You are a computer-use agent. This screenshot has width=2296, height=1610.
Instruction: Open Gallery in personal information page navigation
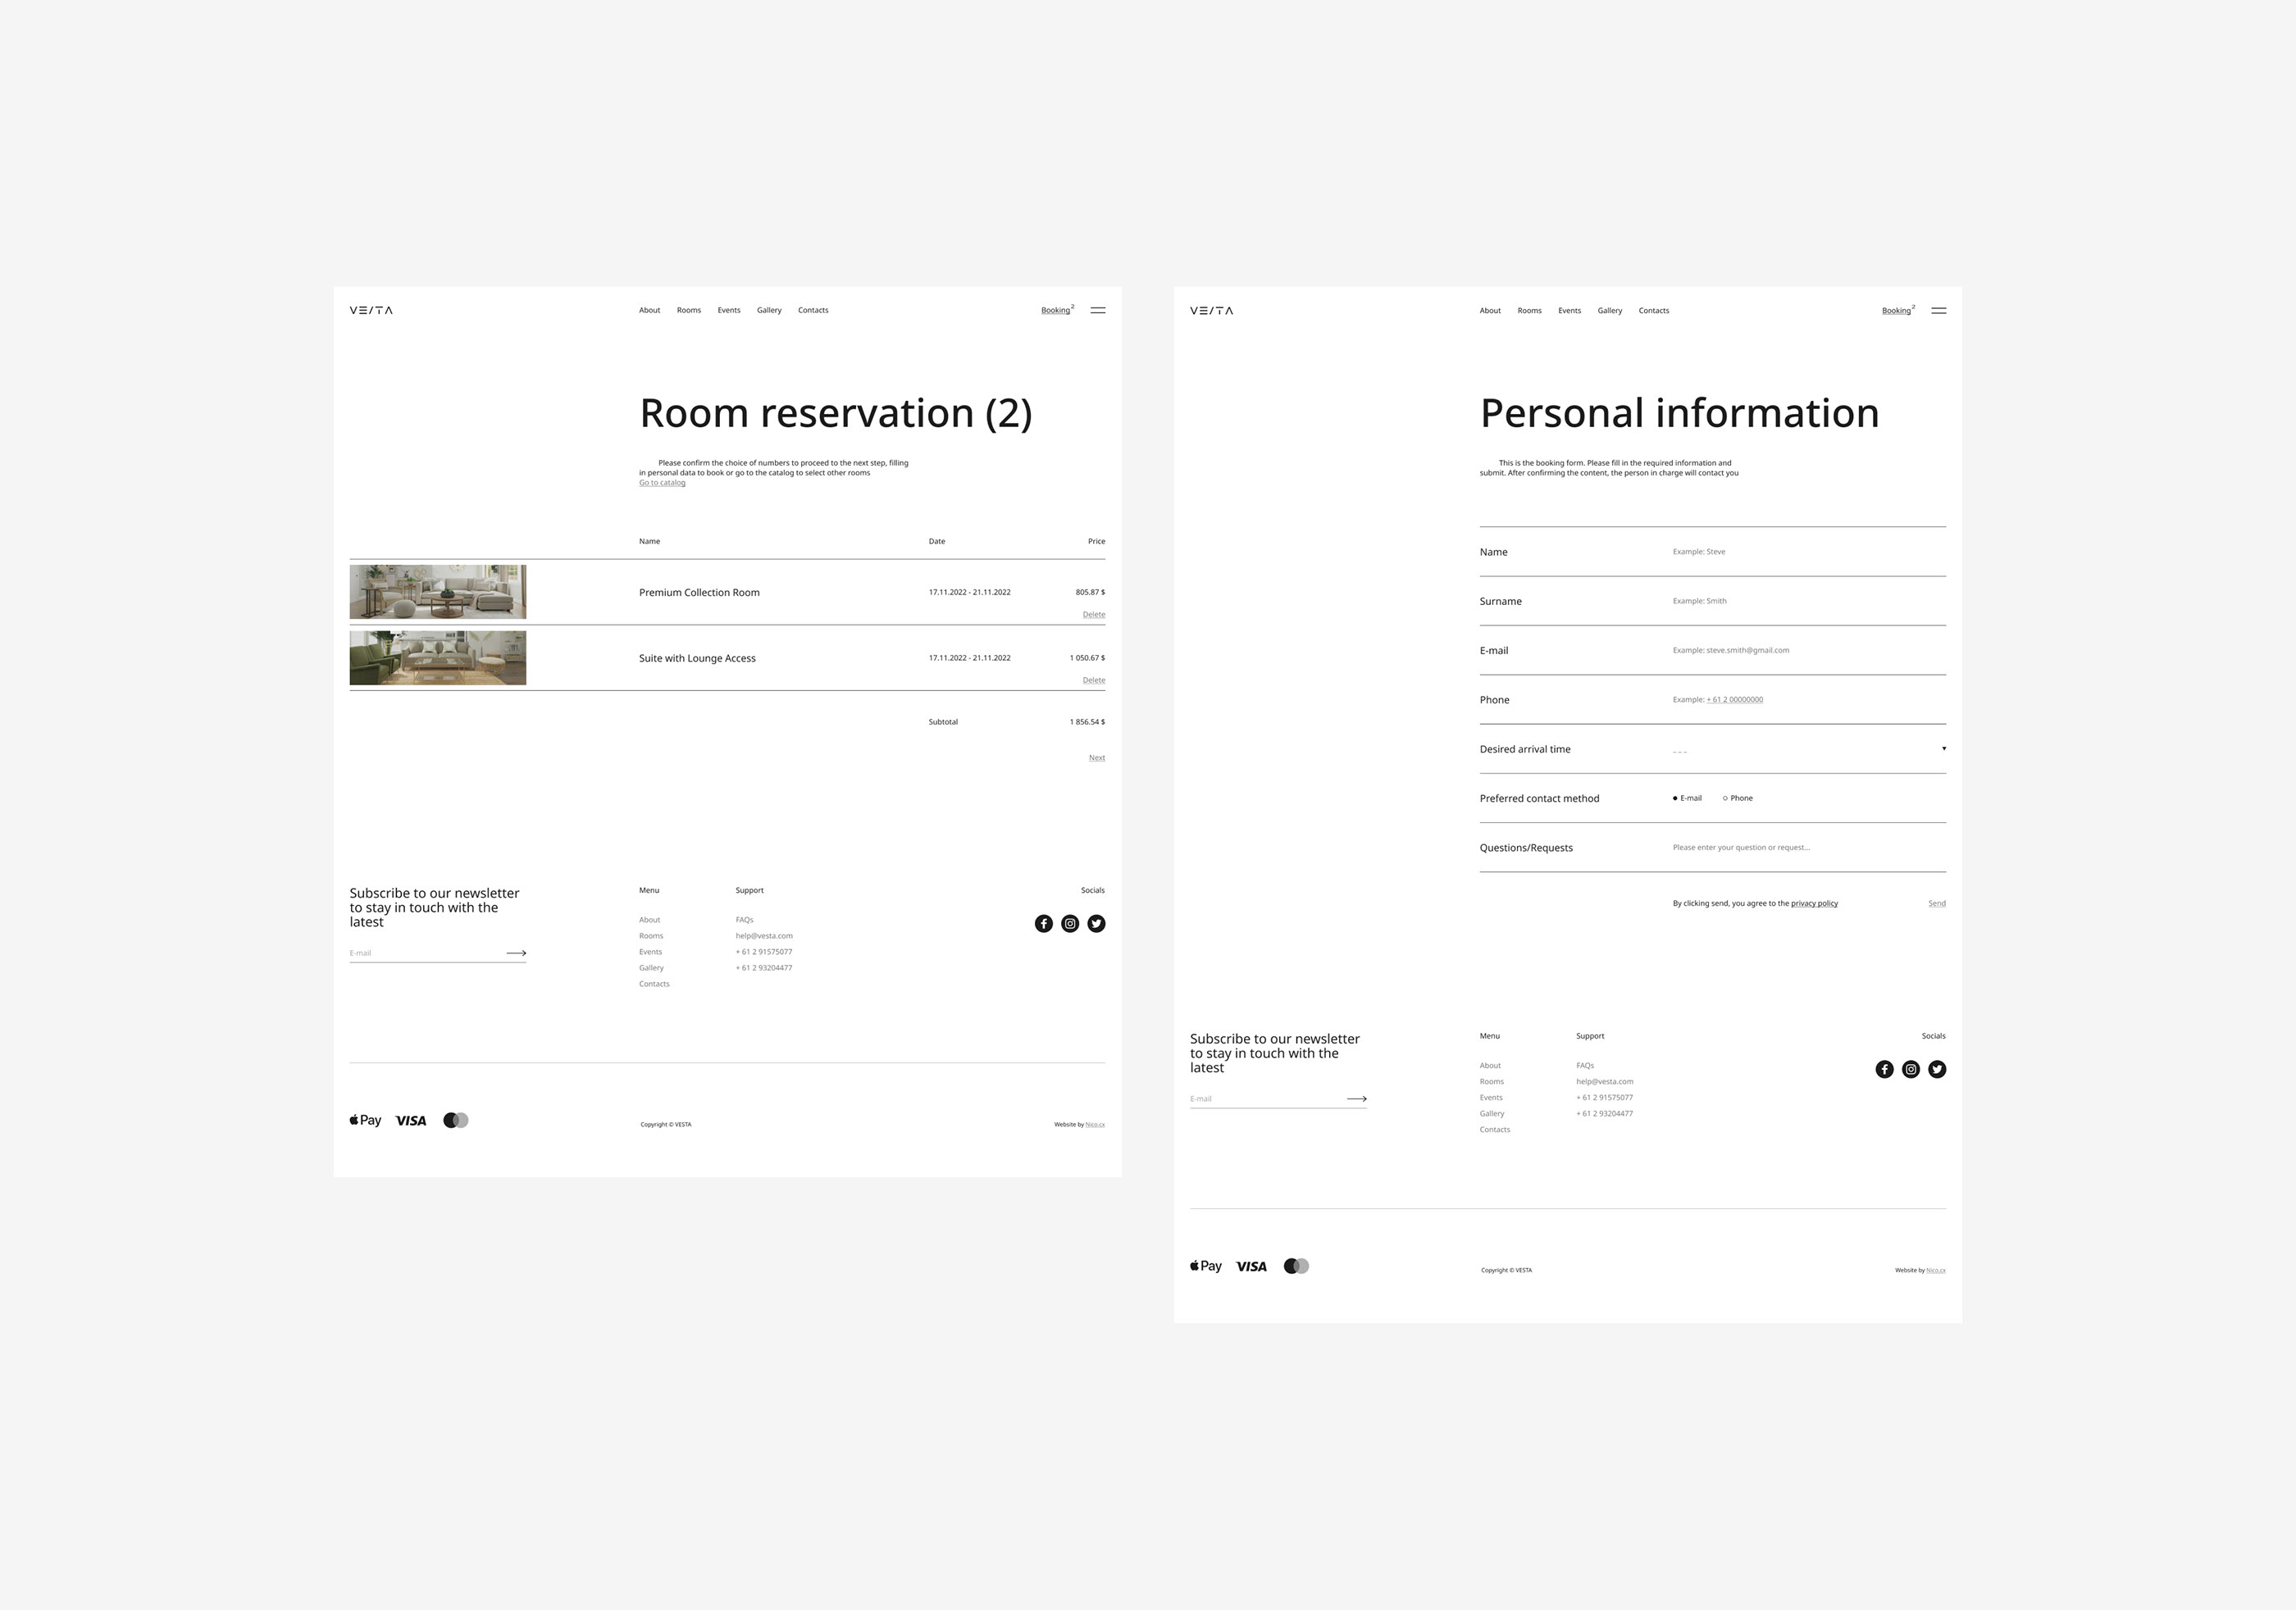coord(1609,310)
